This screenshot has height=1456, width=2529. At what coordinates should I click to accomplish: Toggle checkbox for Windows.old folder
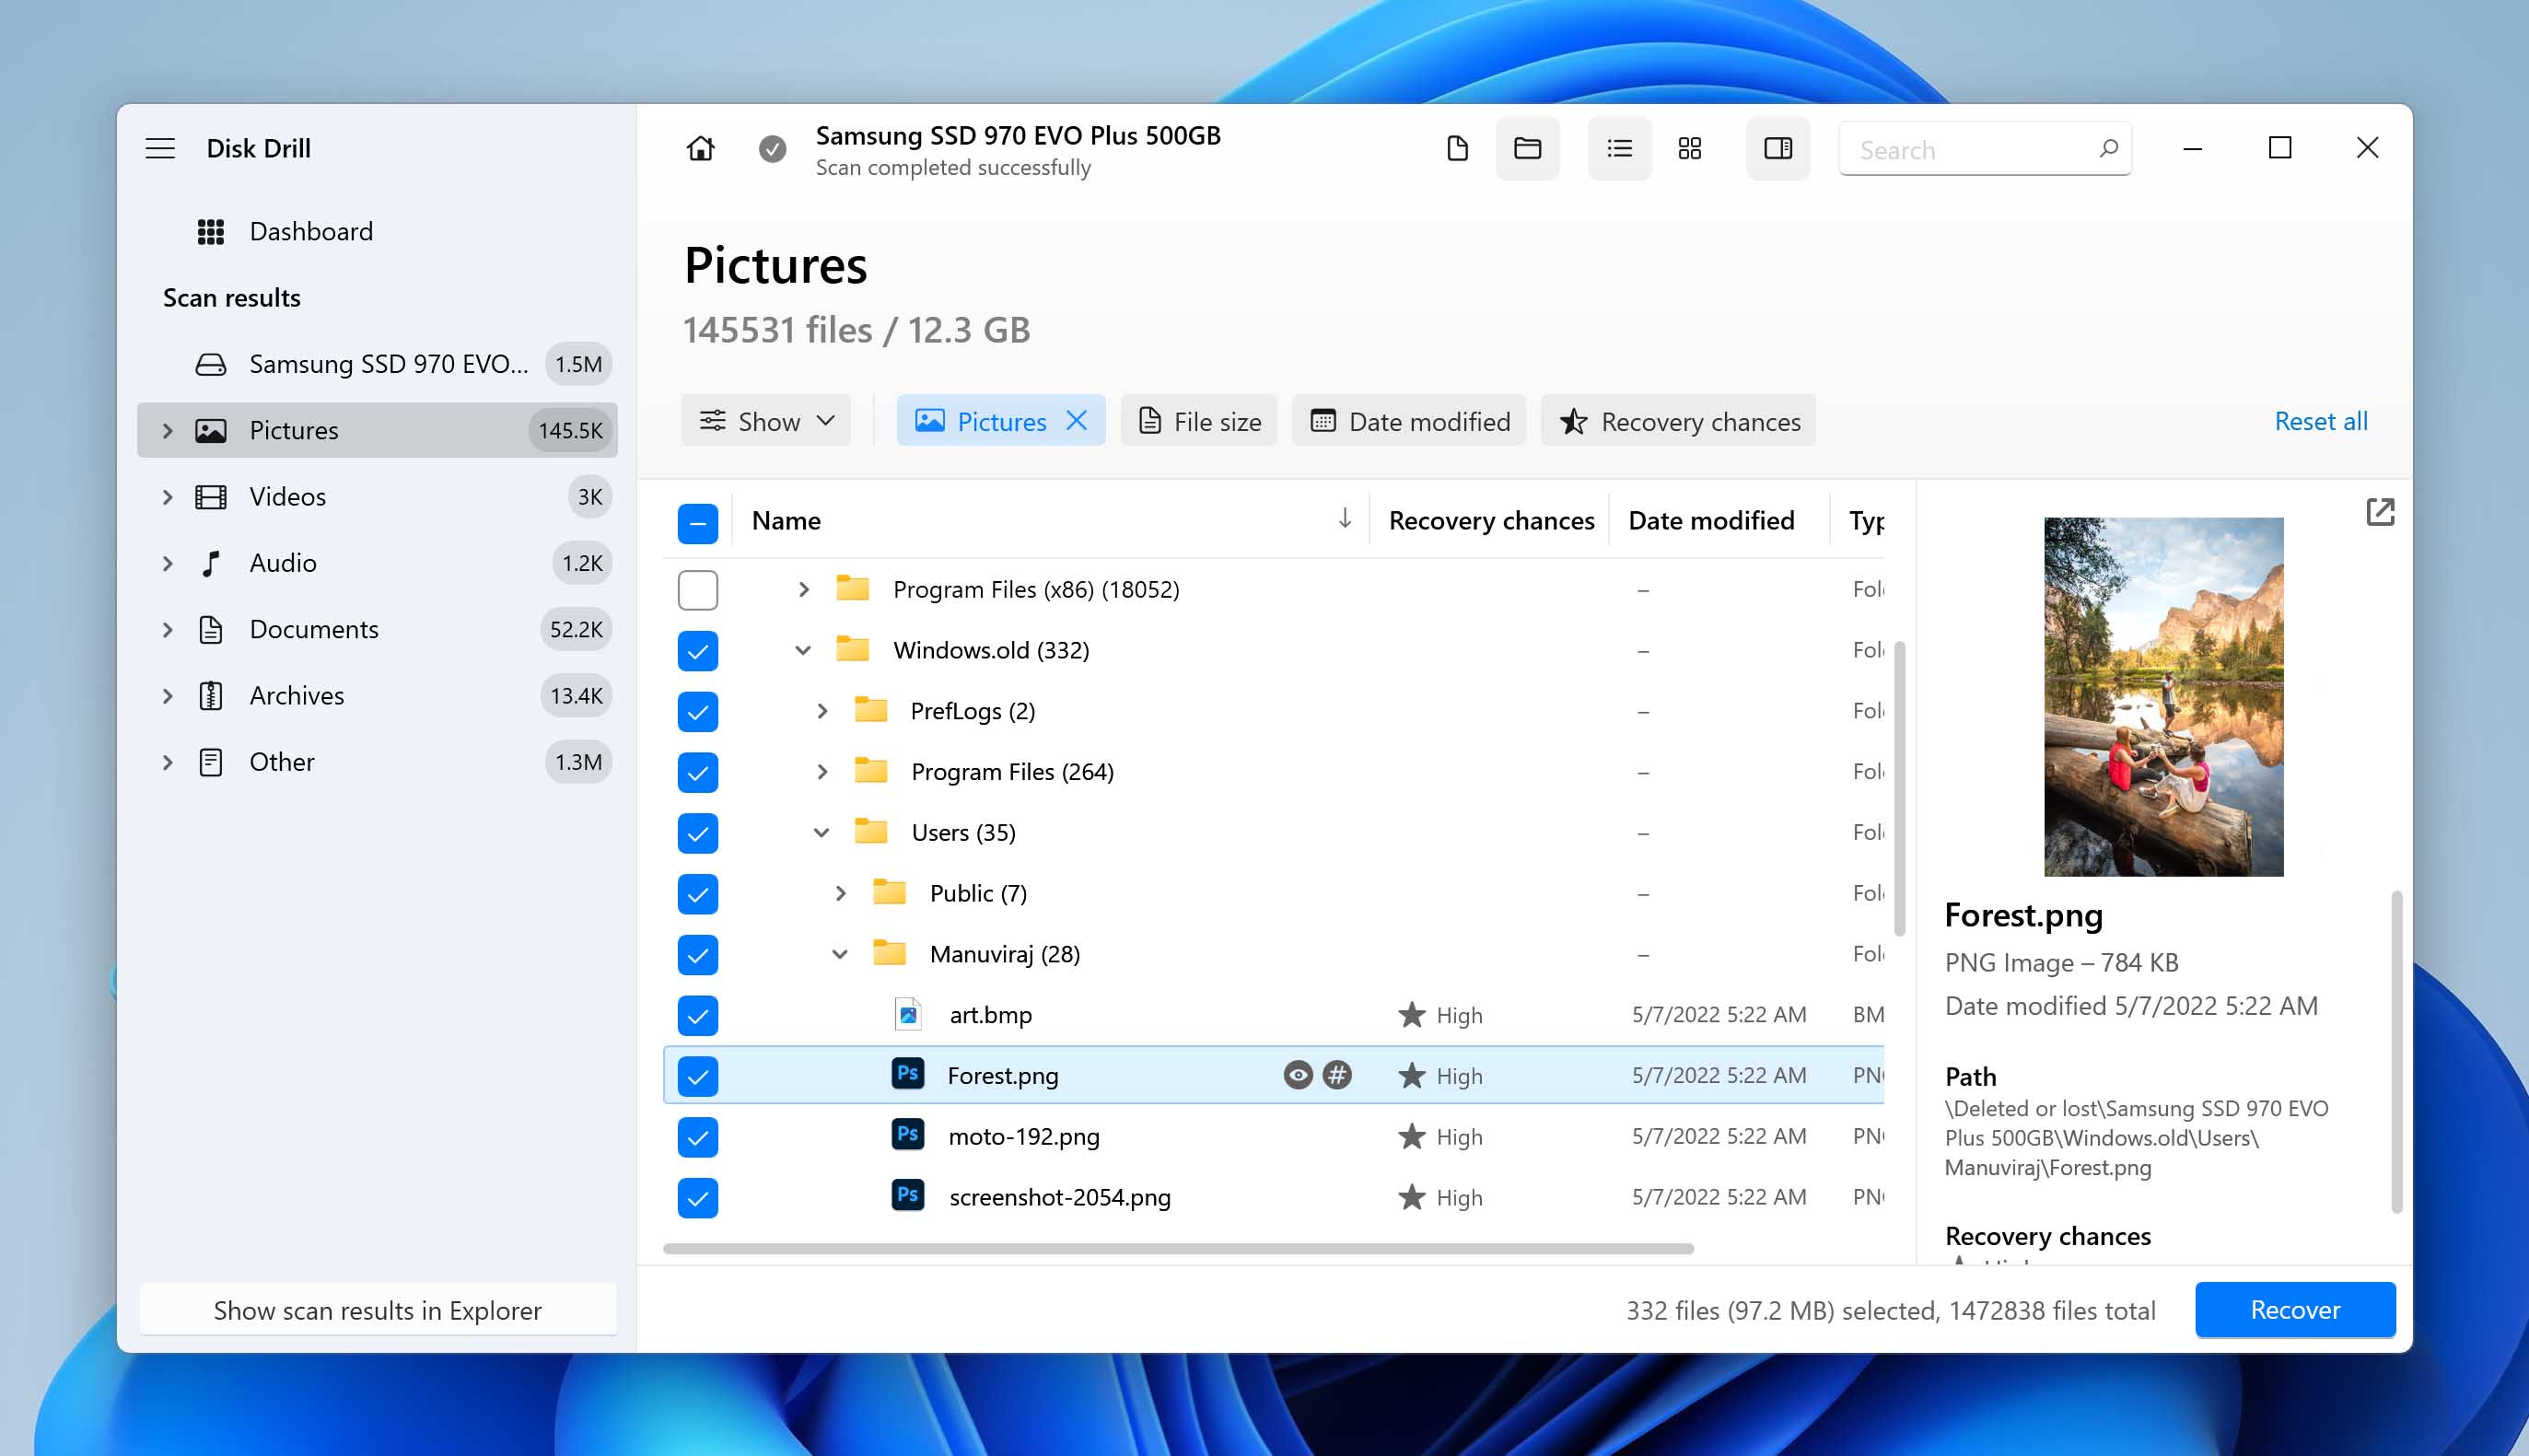coord(698,650)
